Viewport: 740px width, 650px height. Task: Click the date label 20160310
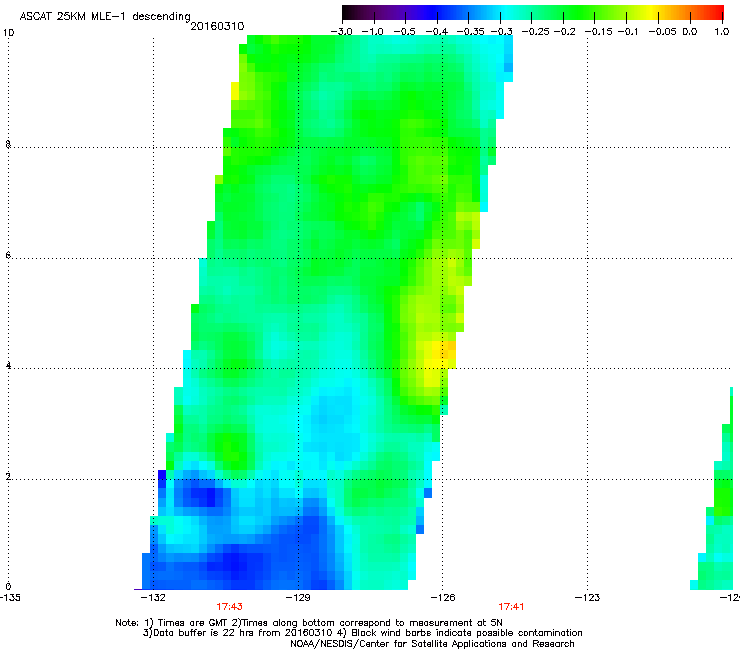[x=217, y=26]
